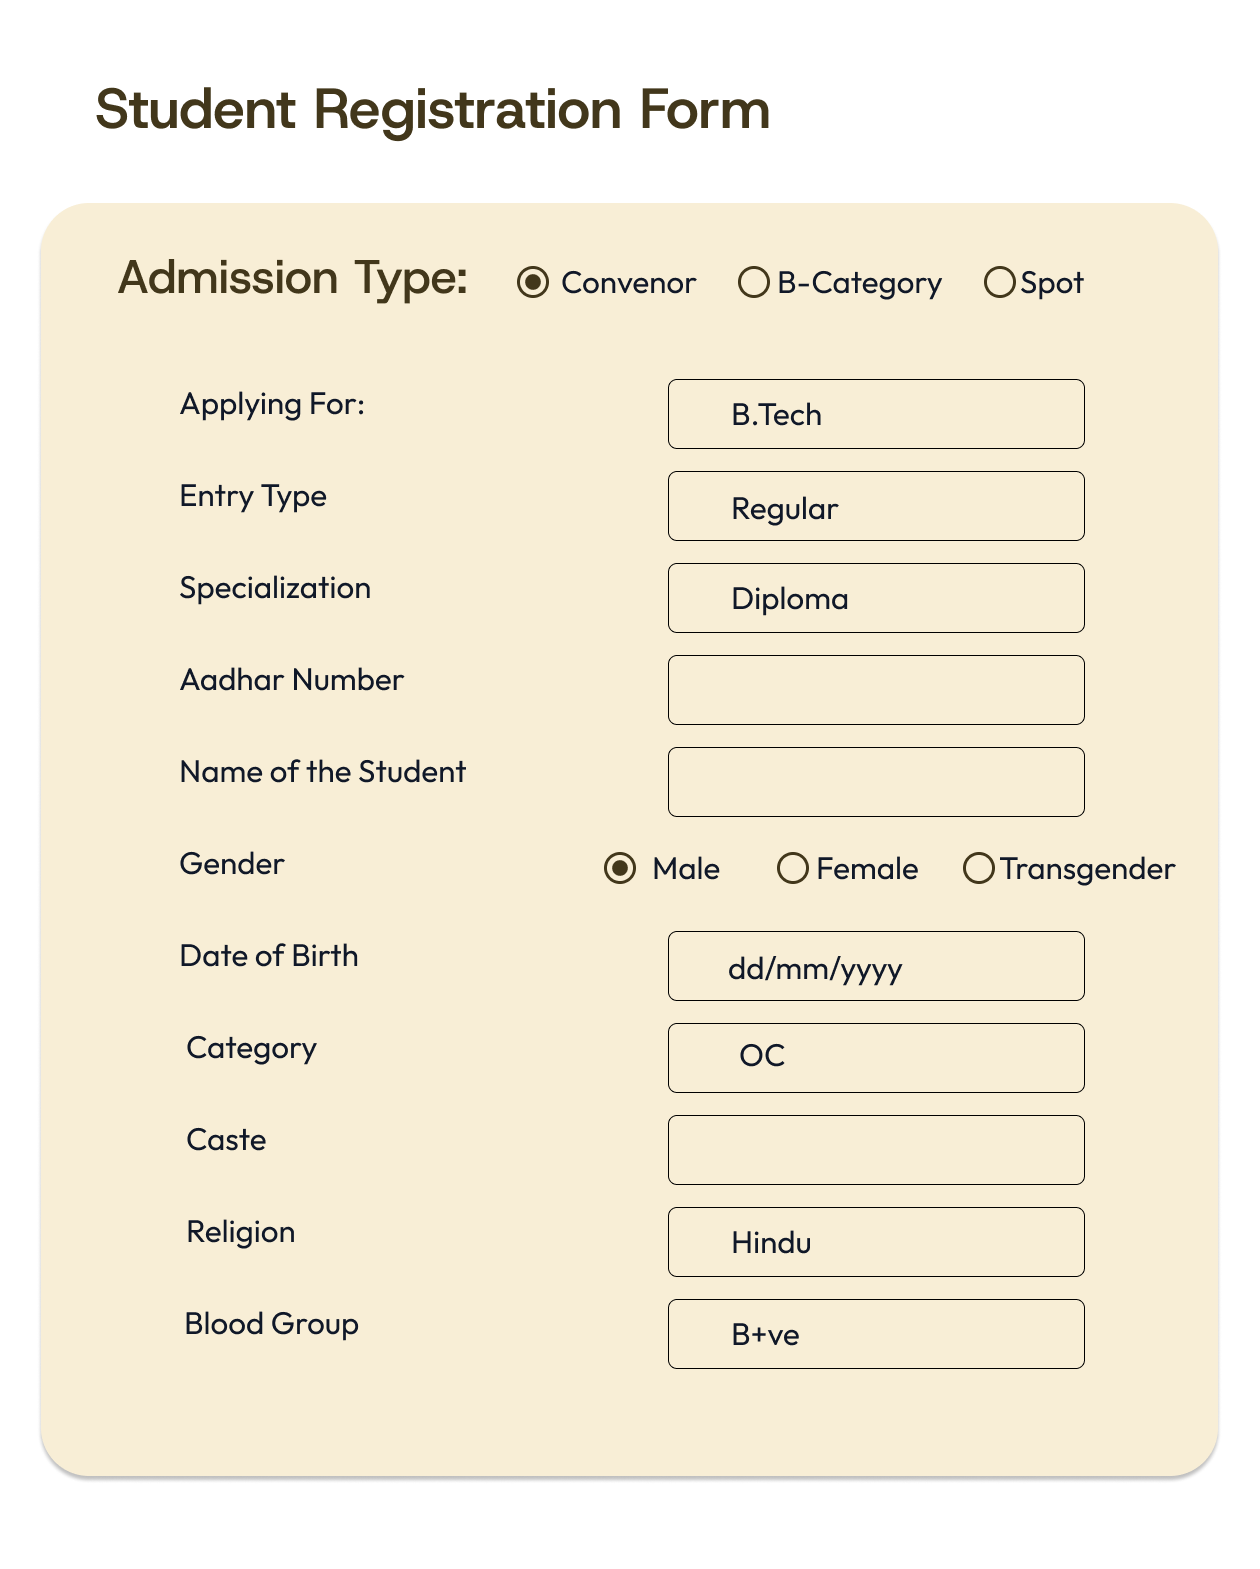Expand the Entry Type Regular dropdown

tap(876, 506)
